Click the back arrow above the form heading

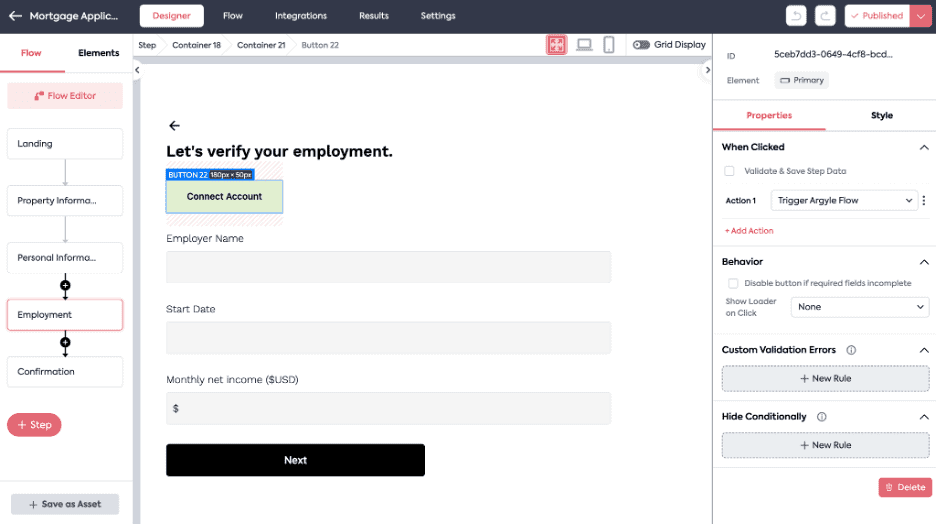(174, 125)
